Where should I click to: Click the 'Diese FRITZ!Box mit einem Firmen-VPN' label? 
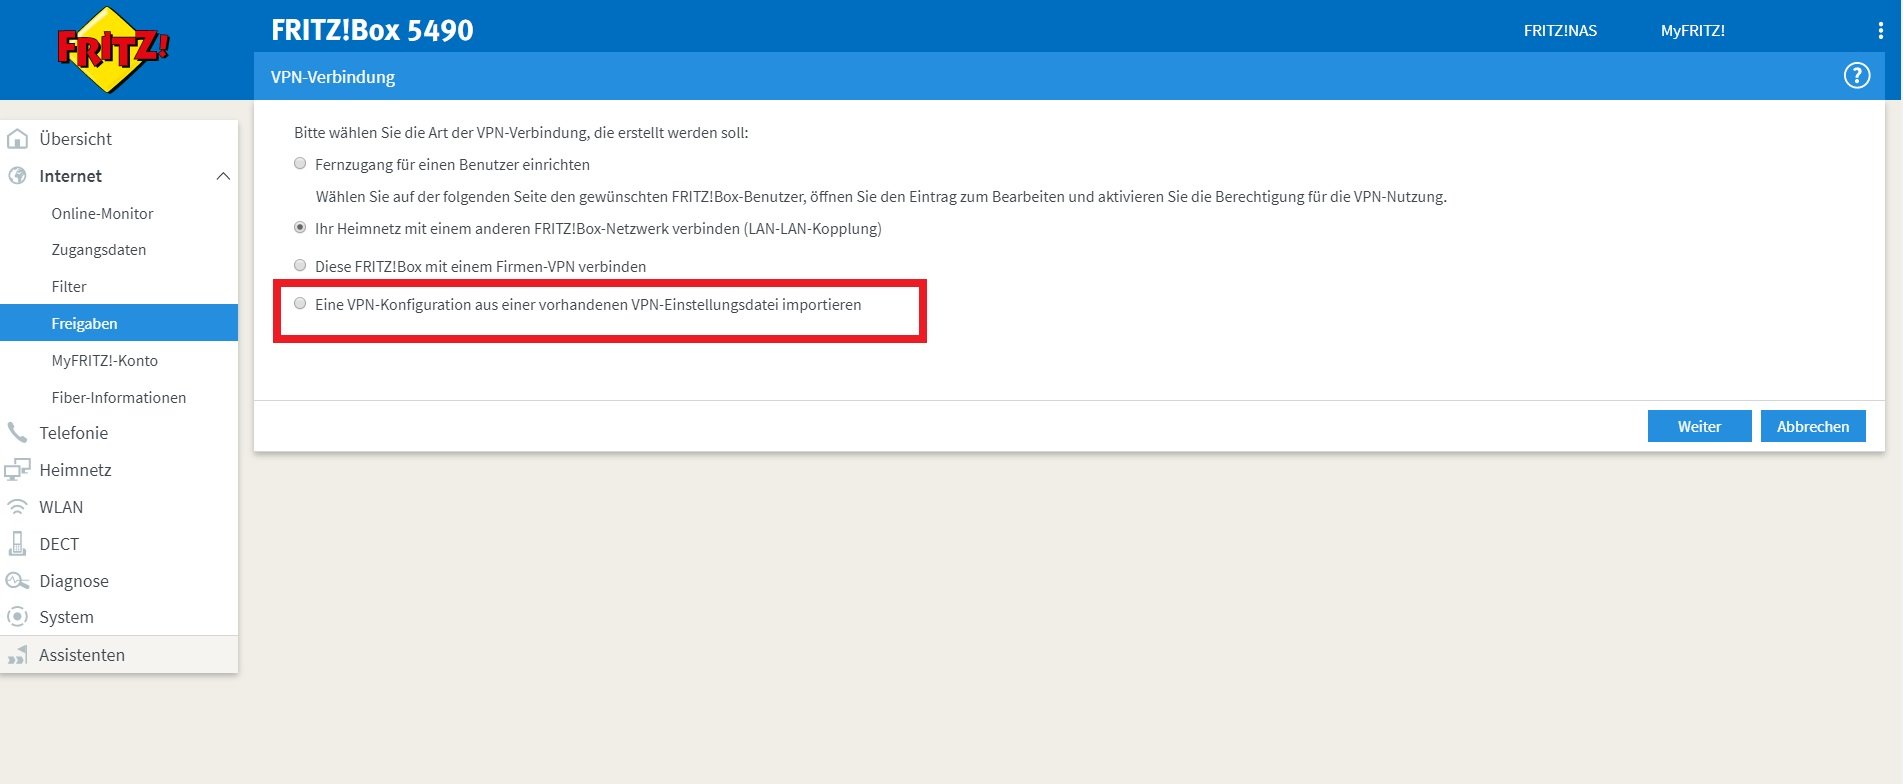click(x=481, y=267)
